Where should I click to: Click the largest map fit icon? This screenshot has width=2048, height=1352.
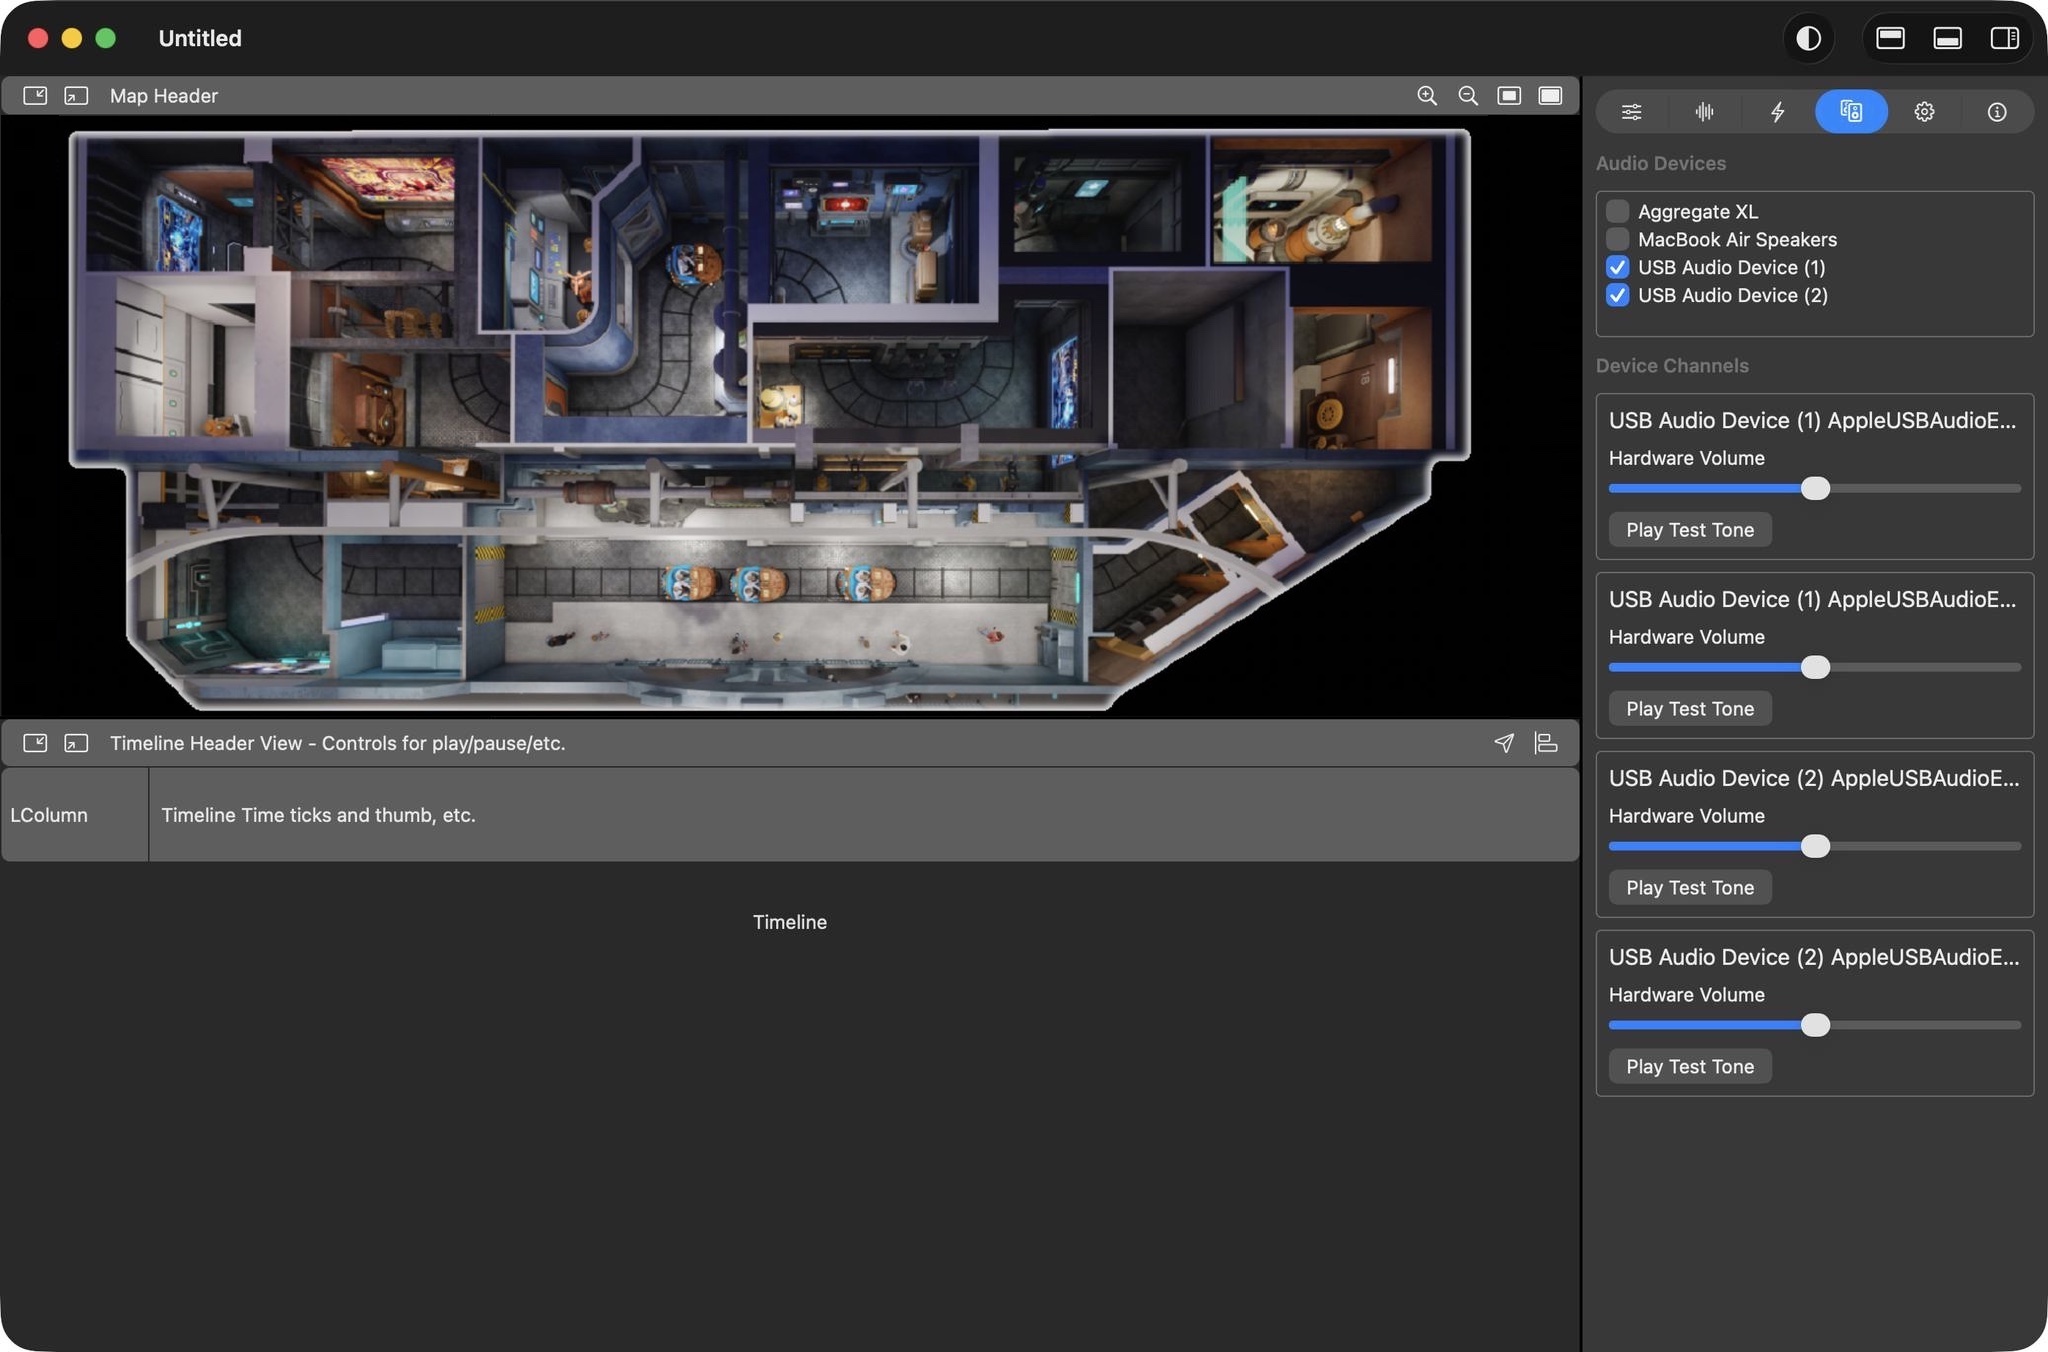point(1550,96)
